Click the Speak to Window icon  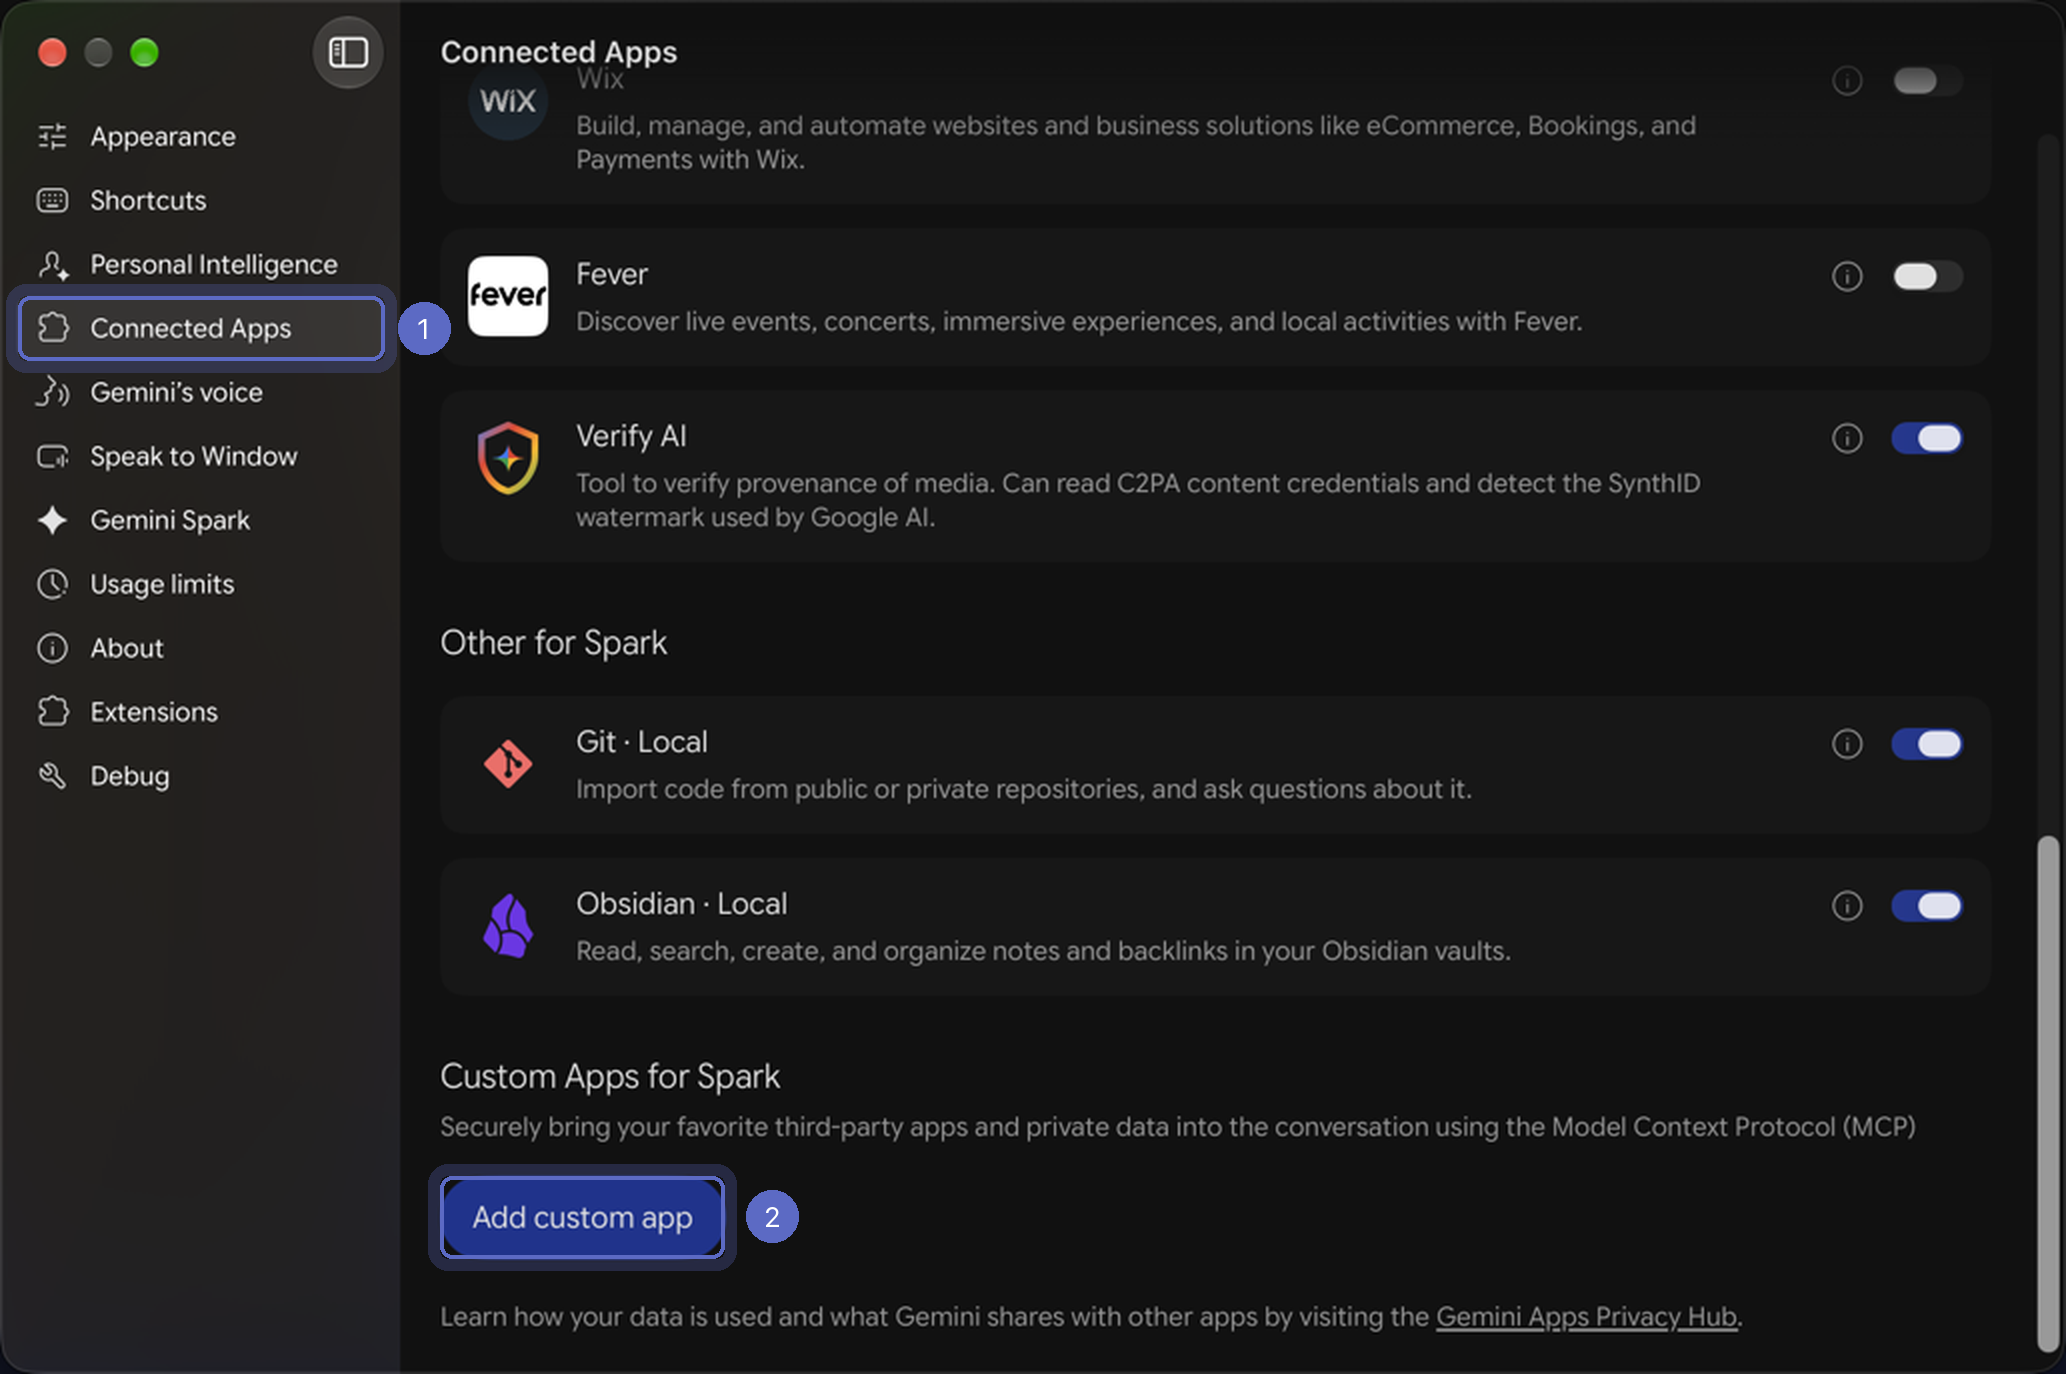point(52,456)
